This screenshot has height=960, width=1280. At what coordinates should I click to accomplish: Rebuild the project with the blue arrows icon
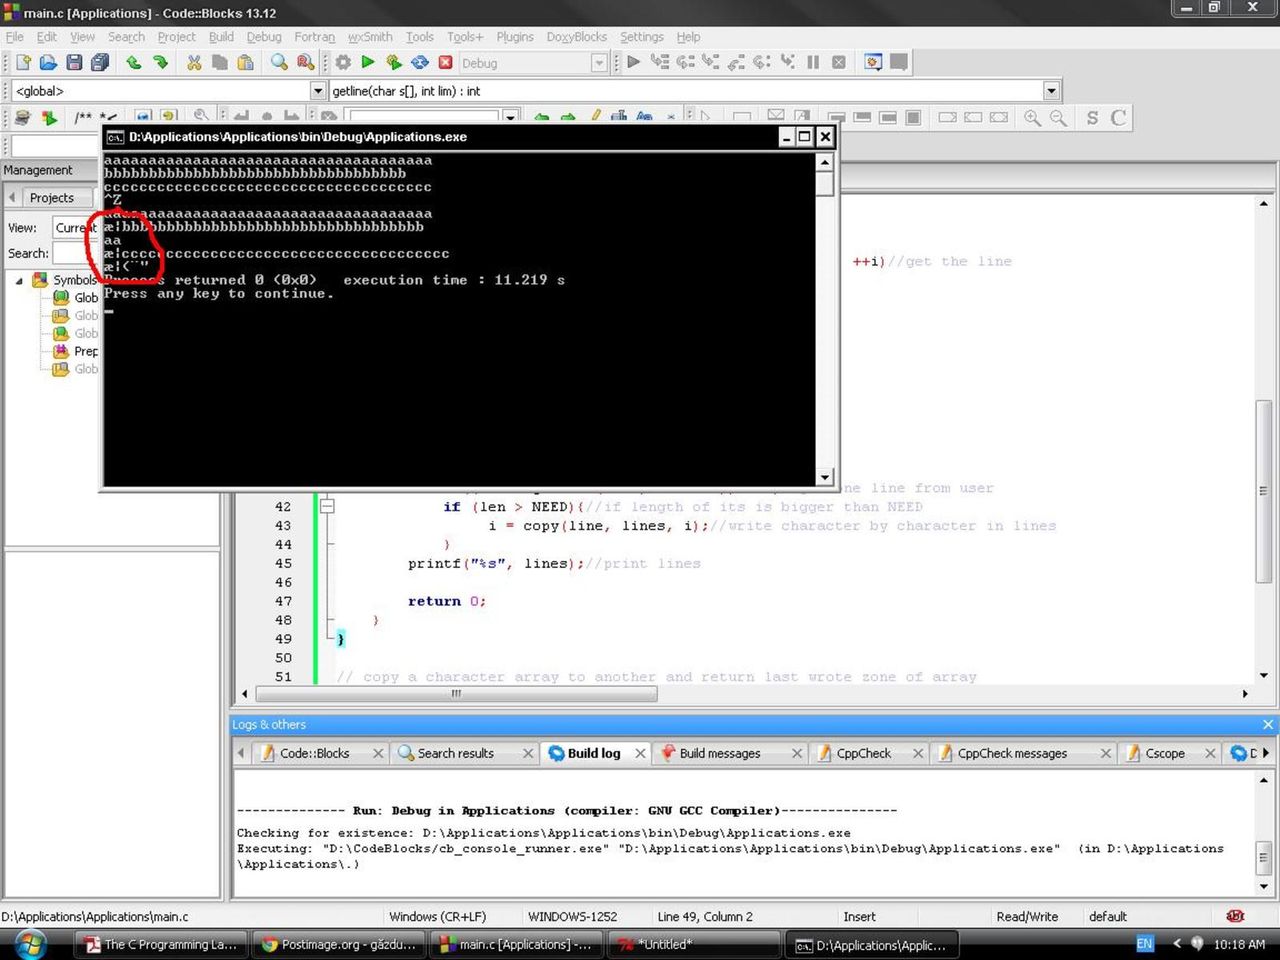(420, 62)
